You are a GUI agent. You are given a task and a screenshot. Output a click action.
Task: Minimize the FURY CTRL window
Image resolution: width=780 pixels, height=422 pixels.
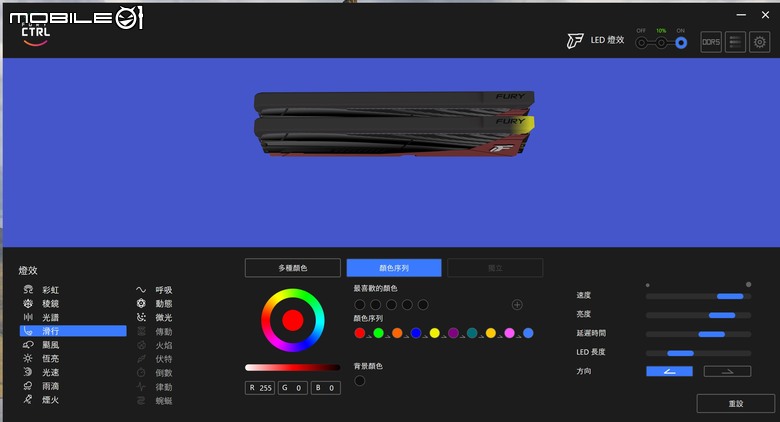(x=741, y=15)
